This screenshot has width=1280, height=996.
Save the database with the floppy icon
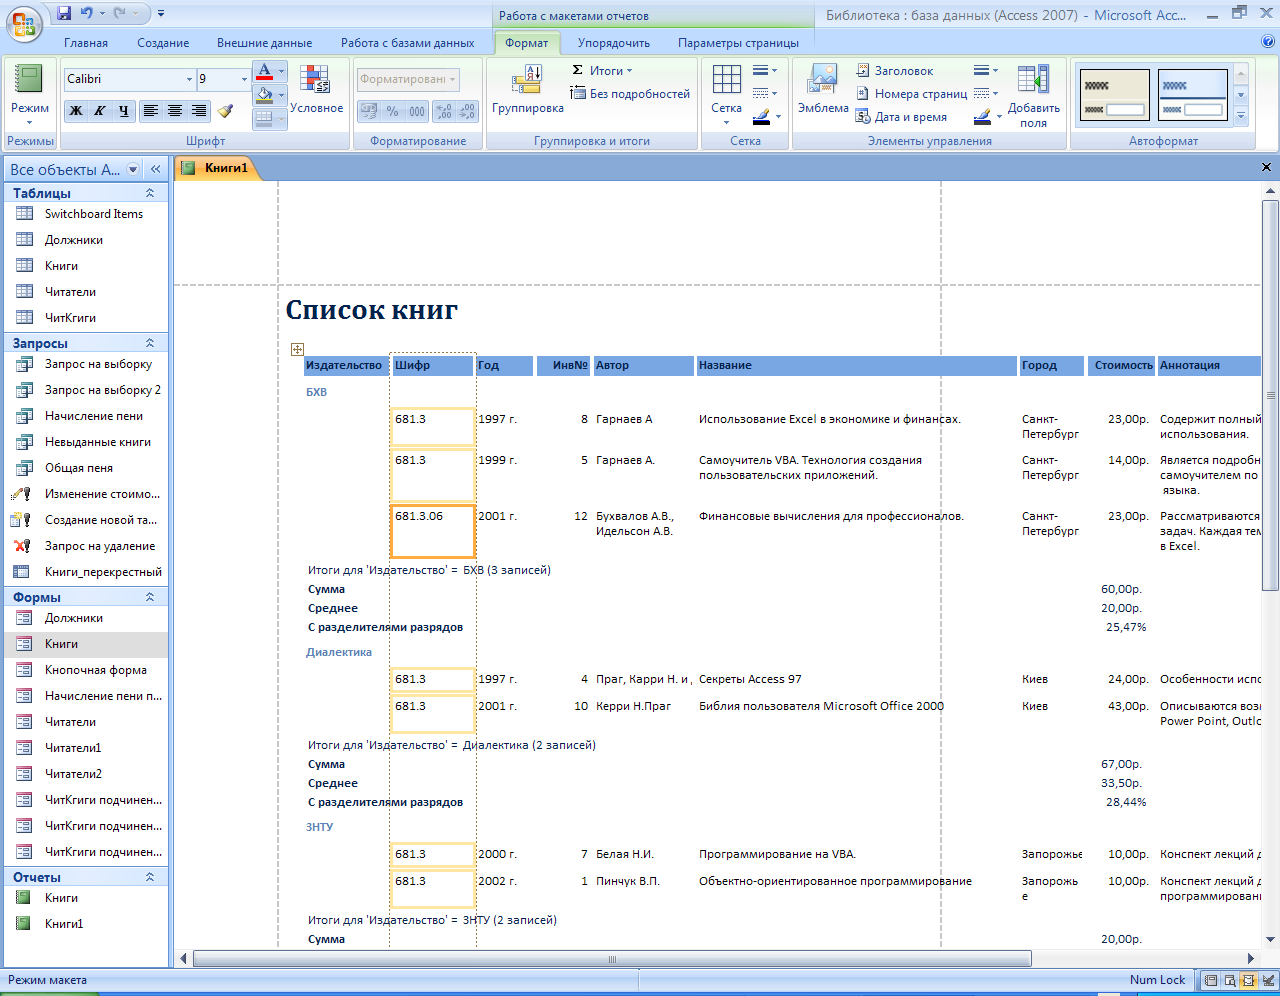[64, 13]
